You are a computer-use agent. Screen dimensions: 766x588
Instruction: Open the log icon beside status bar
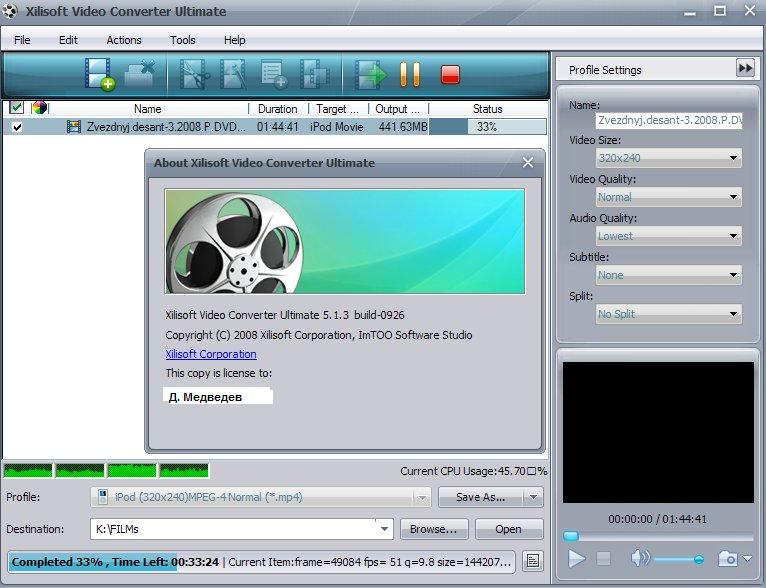pos(533,561)
